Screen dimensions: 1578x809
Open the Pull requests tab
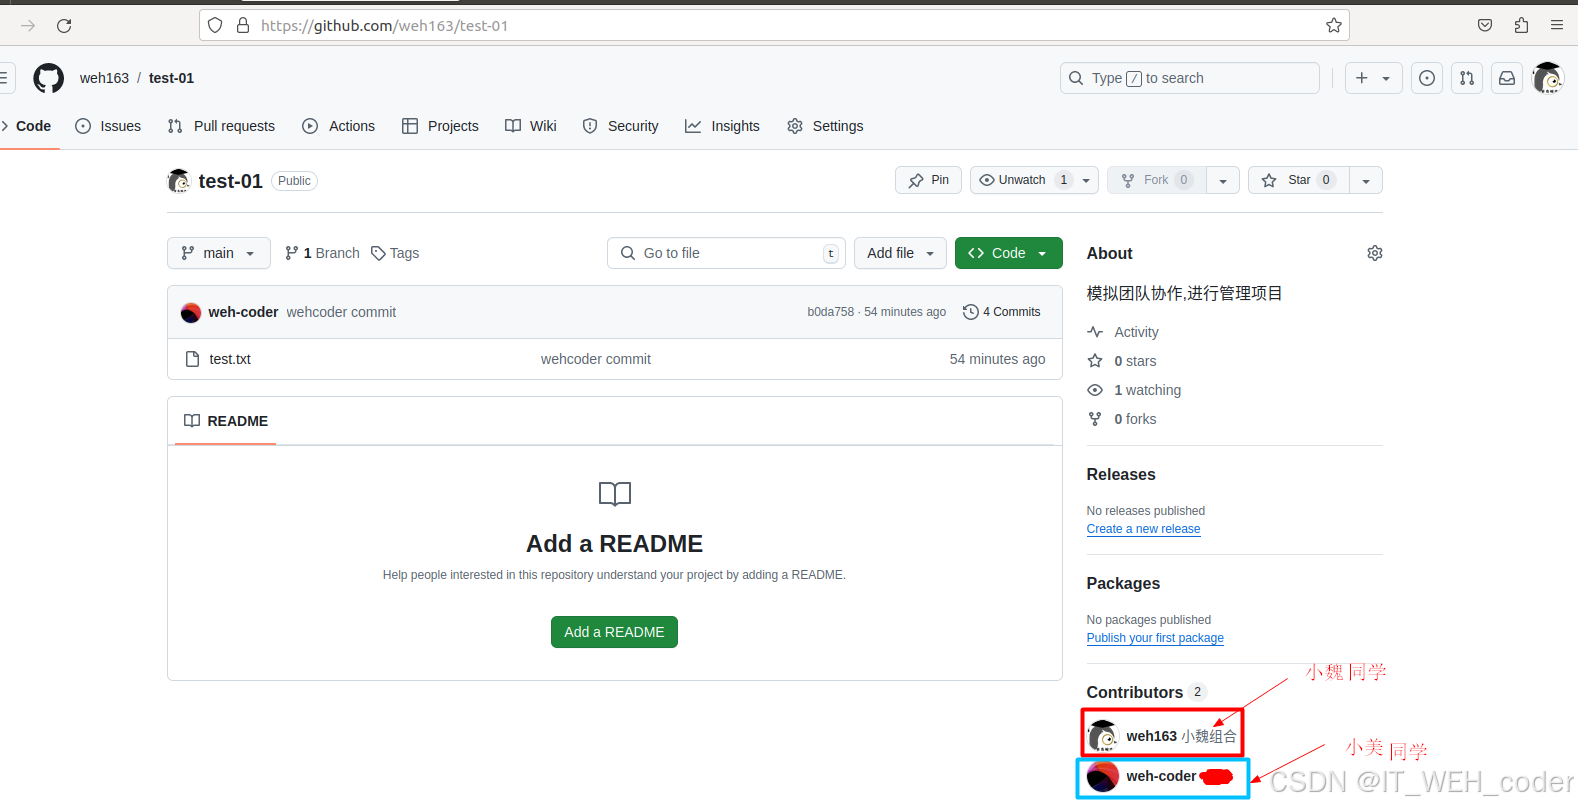(221, 126)
